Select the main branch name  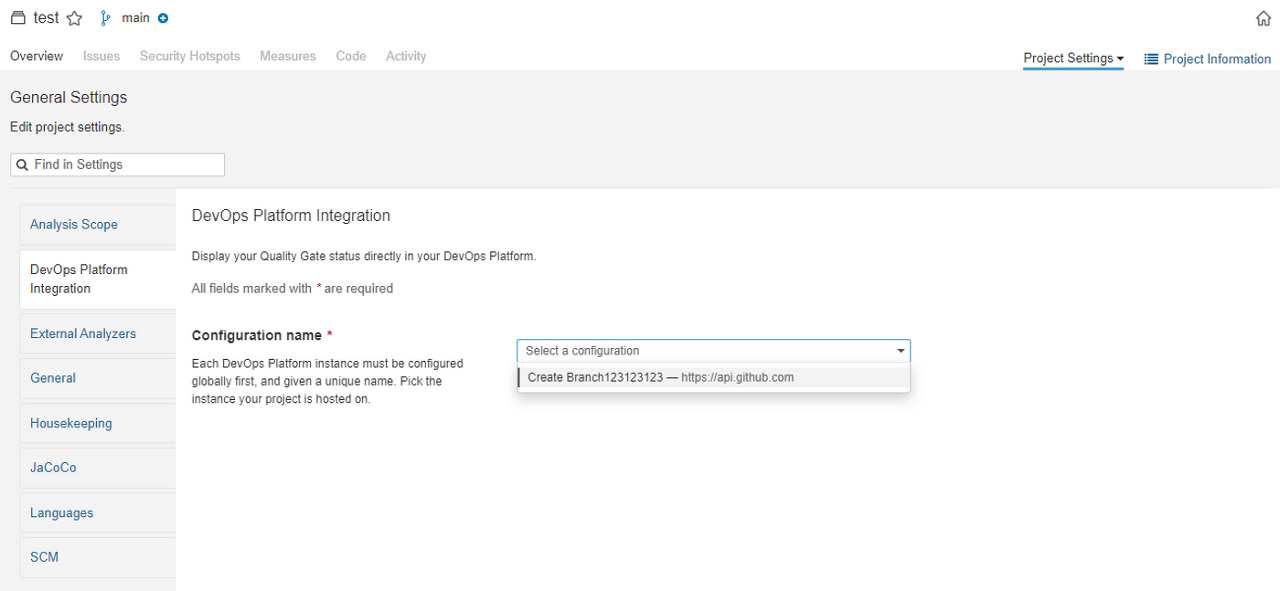pyautogui.click(x=135, y=18)
